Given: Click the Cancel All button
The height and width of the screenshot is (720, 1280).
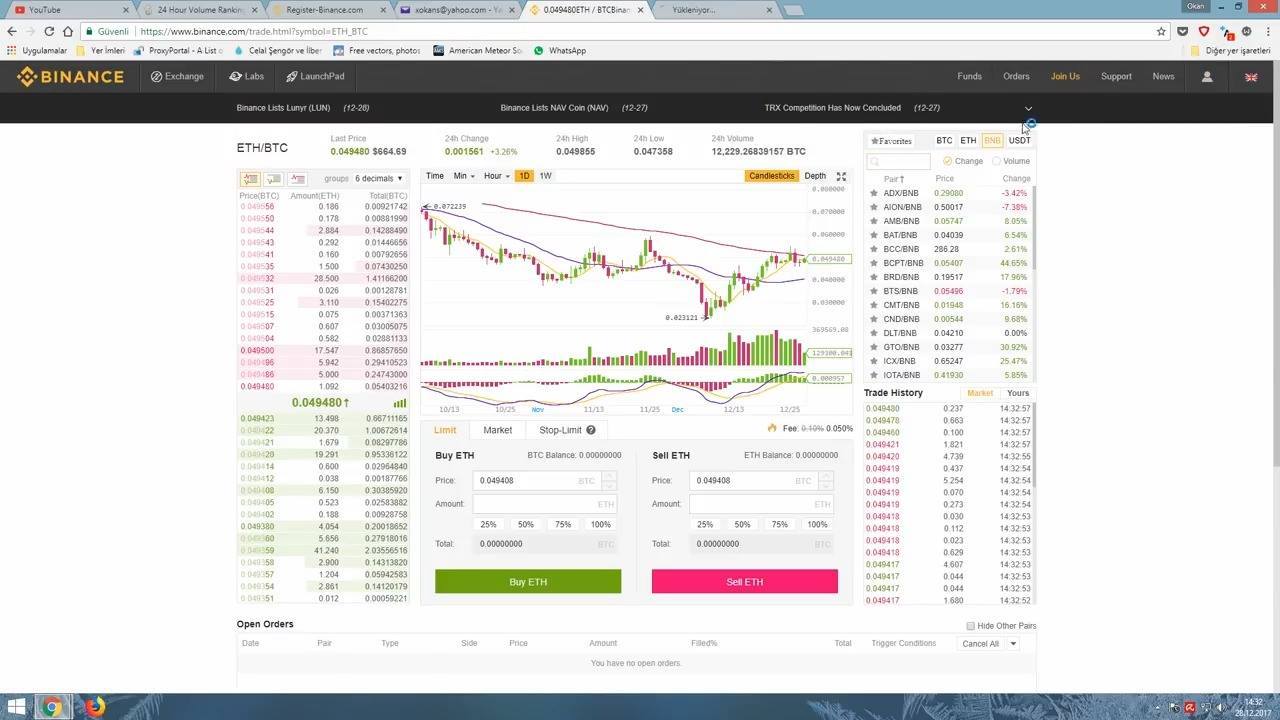Looking at the screenshot, I should 980,644.
